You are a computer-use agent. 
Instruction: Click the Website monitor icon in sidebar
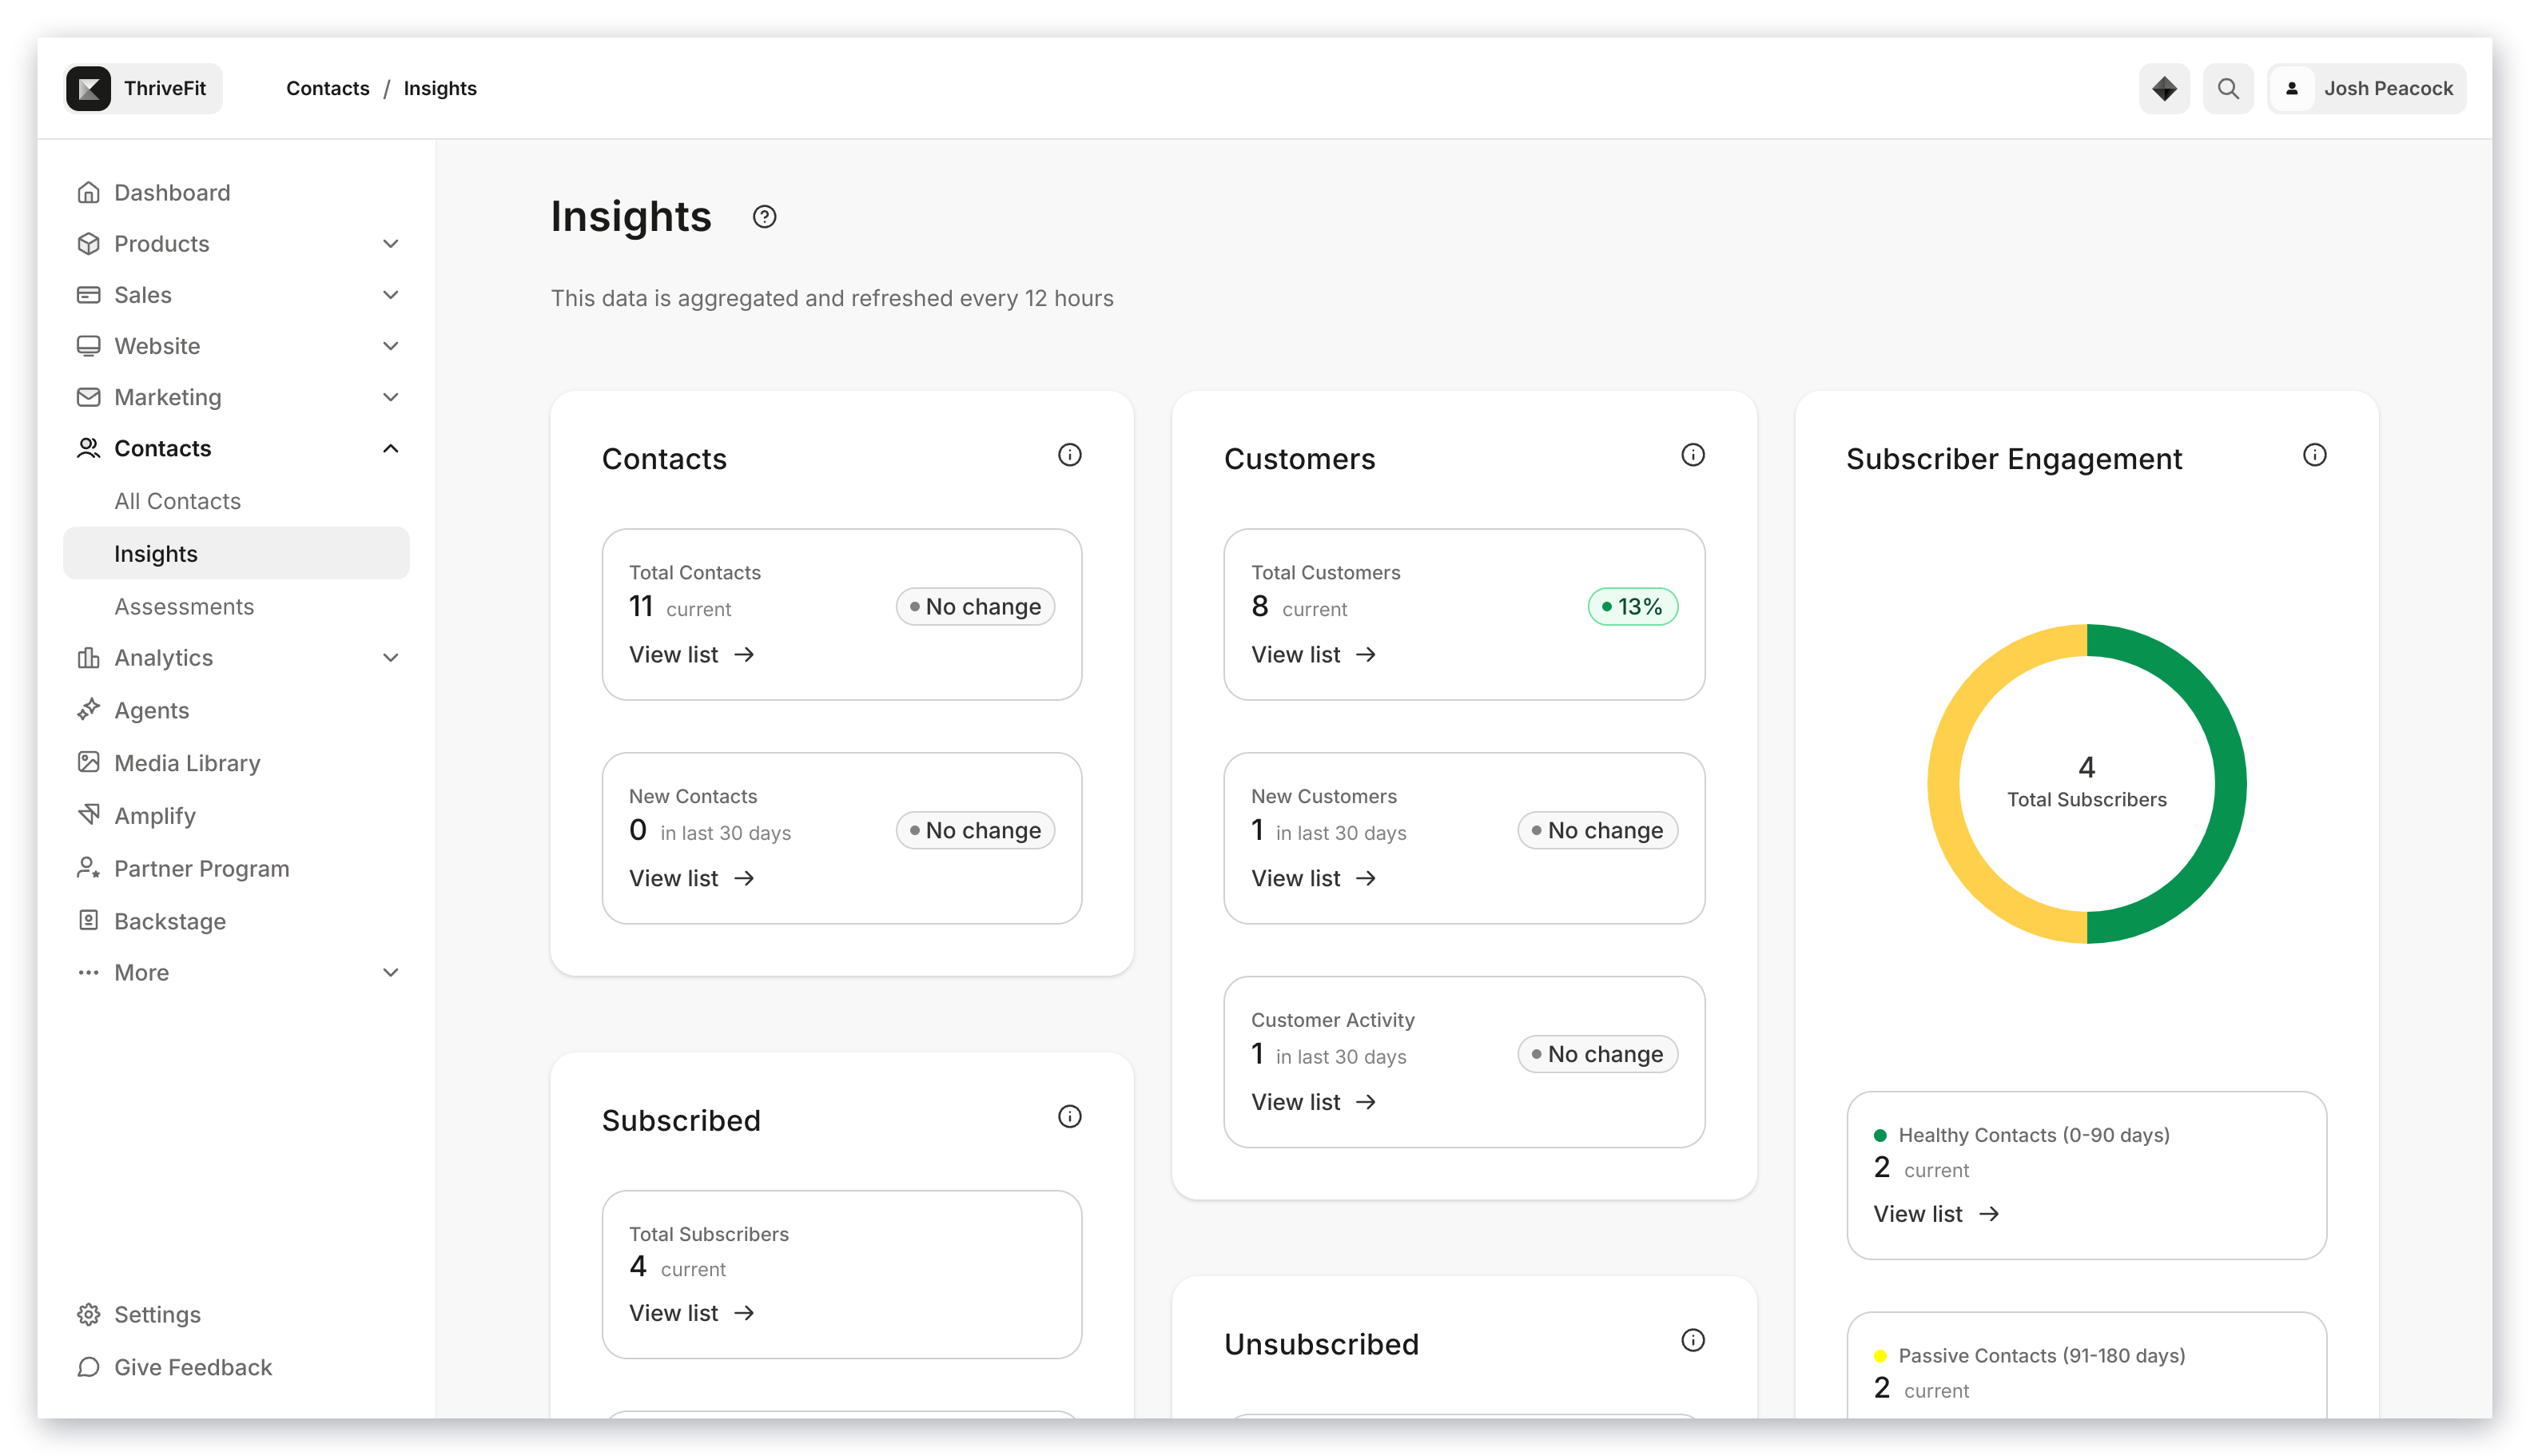[89, 345]
